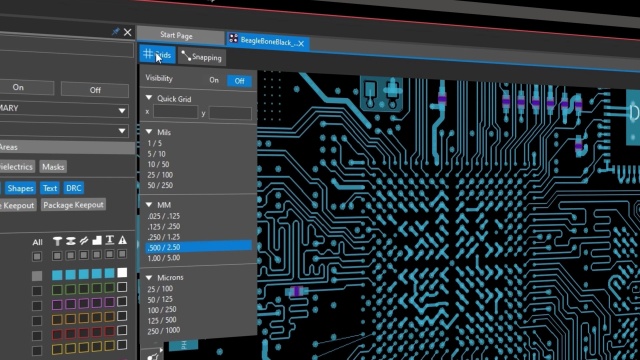Click the Traces column icon in layer grid

[x=84, y=241]
